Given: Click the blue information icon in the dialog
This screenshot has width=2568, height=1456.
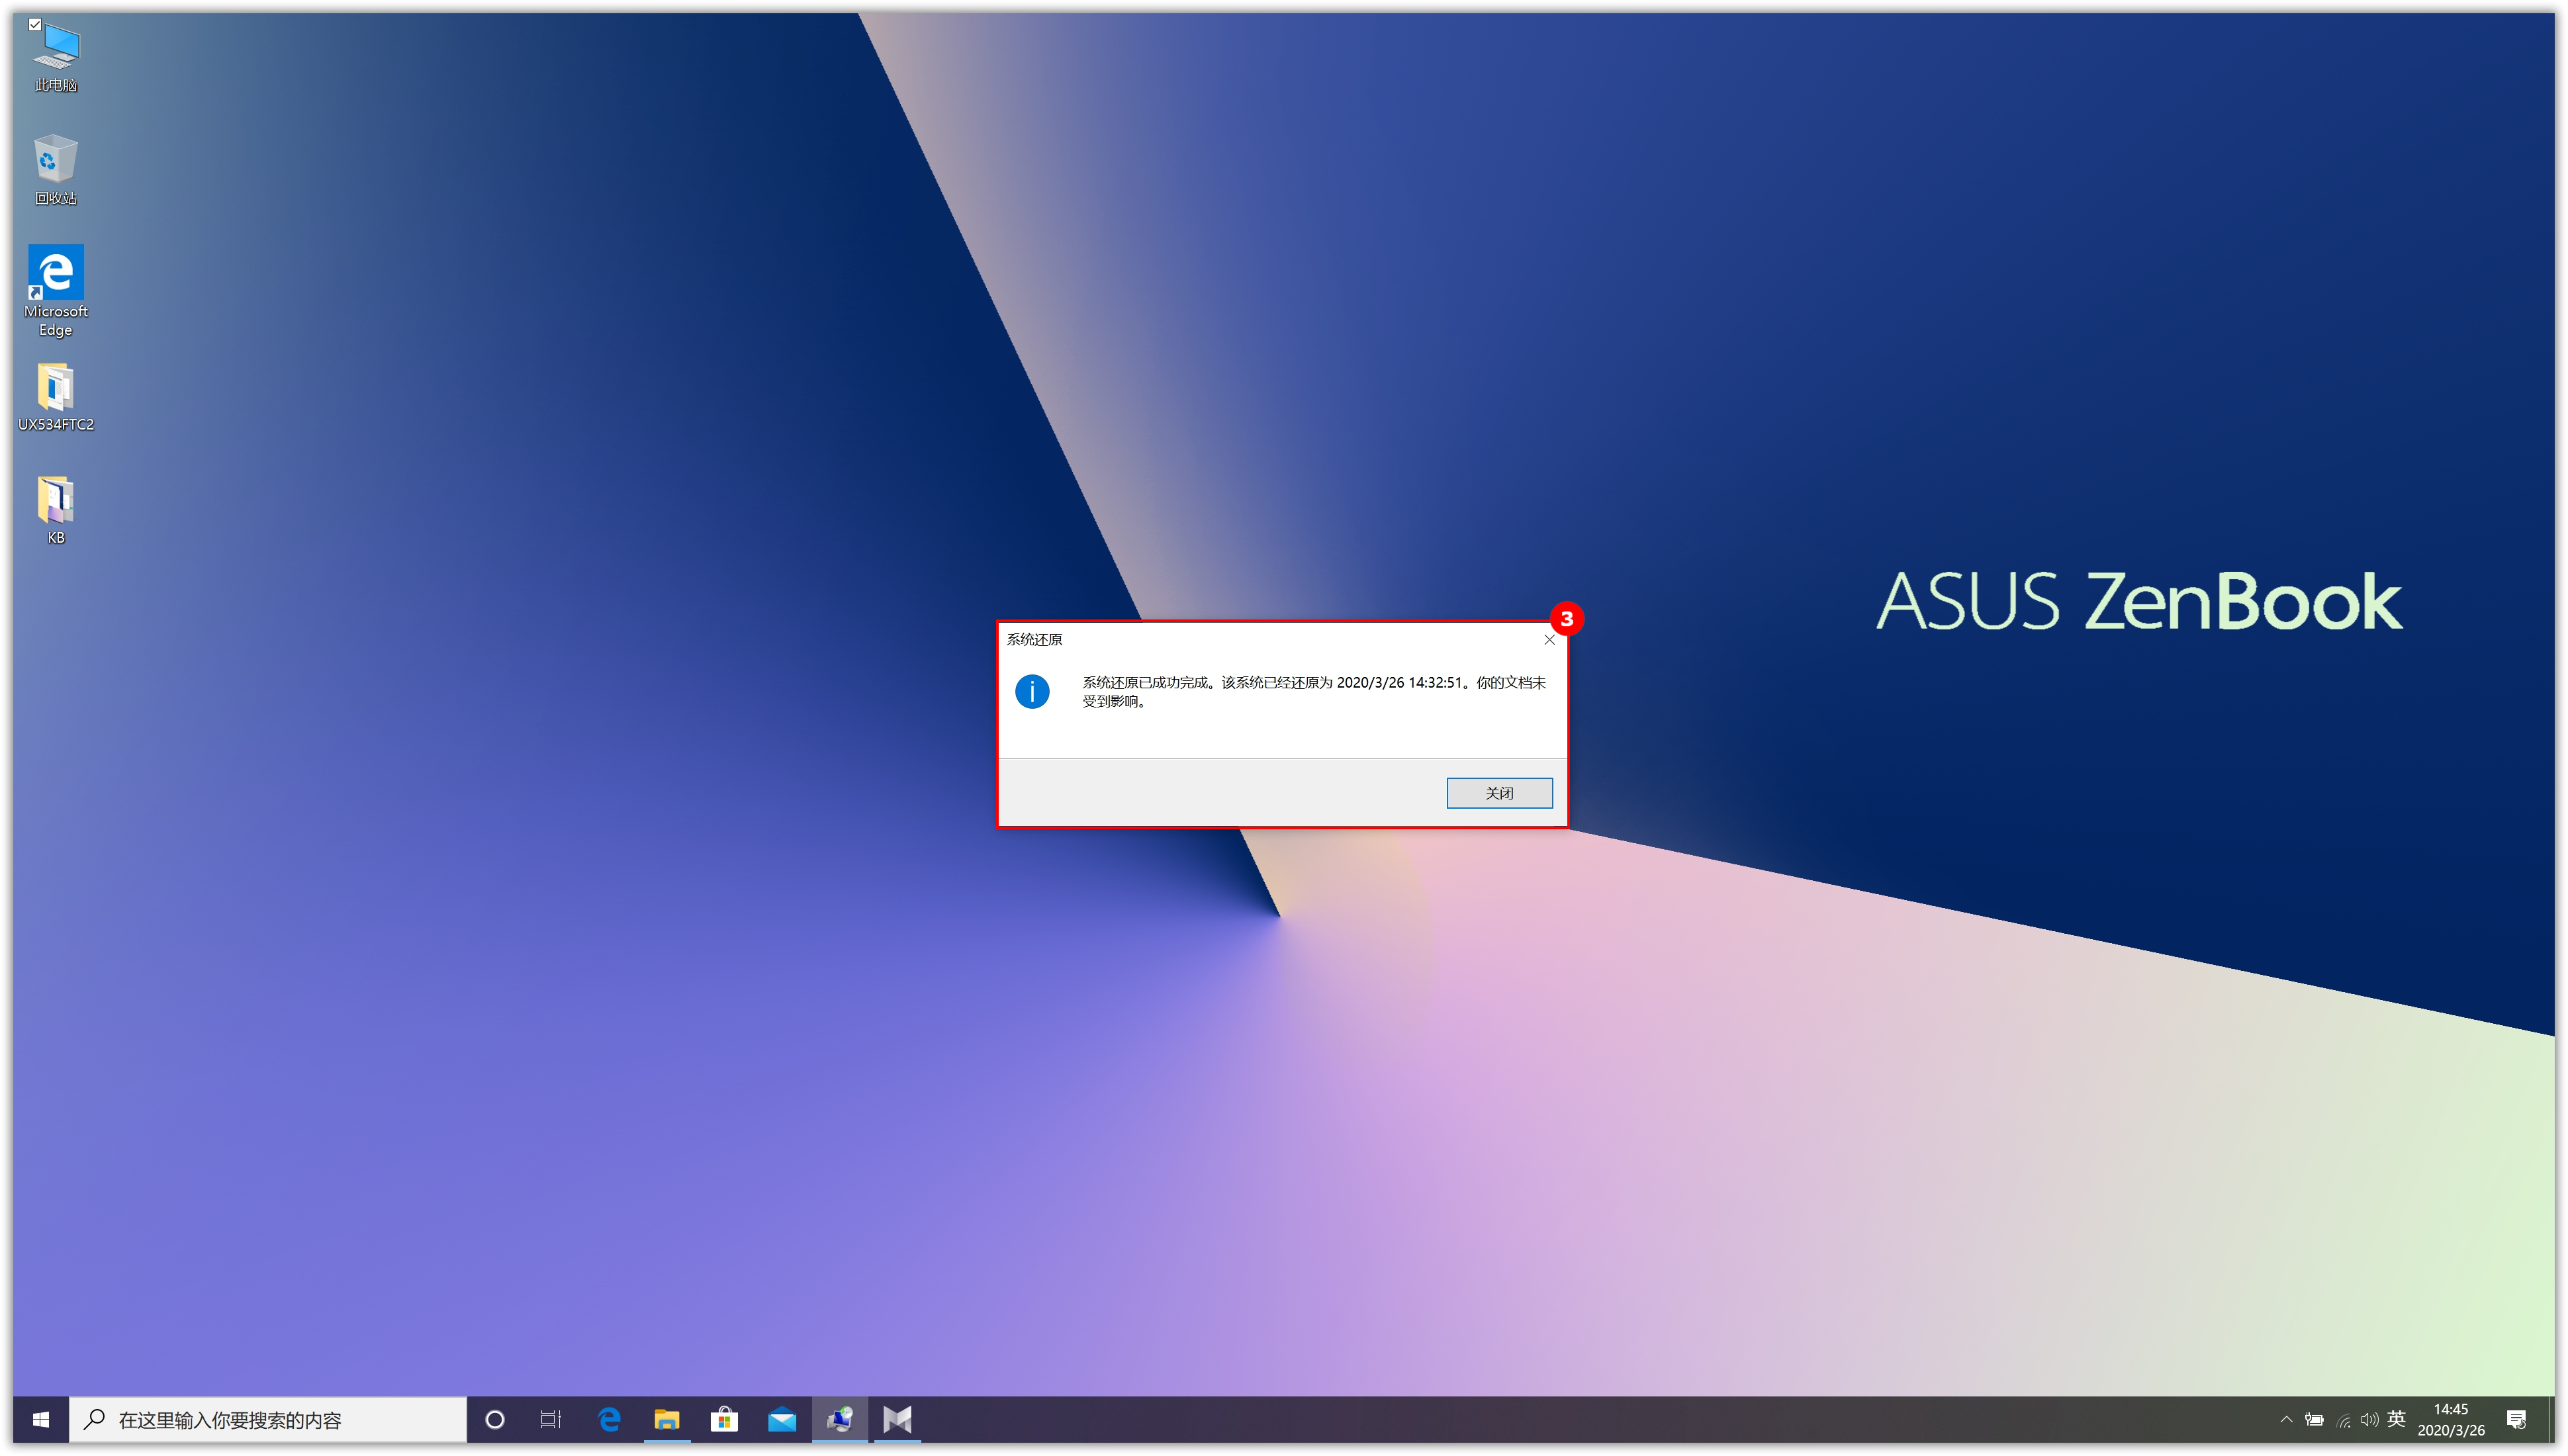Looking at the screenshot, I should tap(1032, 691).
